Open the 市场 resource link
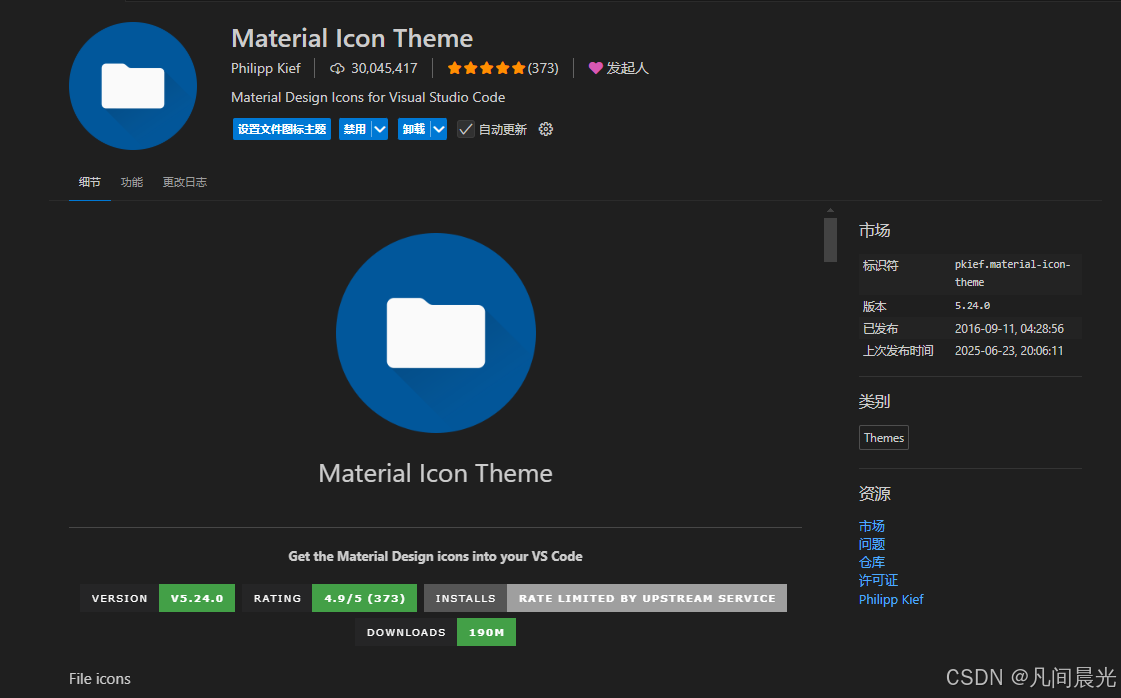The image size is (1121, 698). pos(871,526)
